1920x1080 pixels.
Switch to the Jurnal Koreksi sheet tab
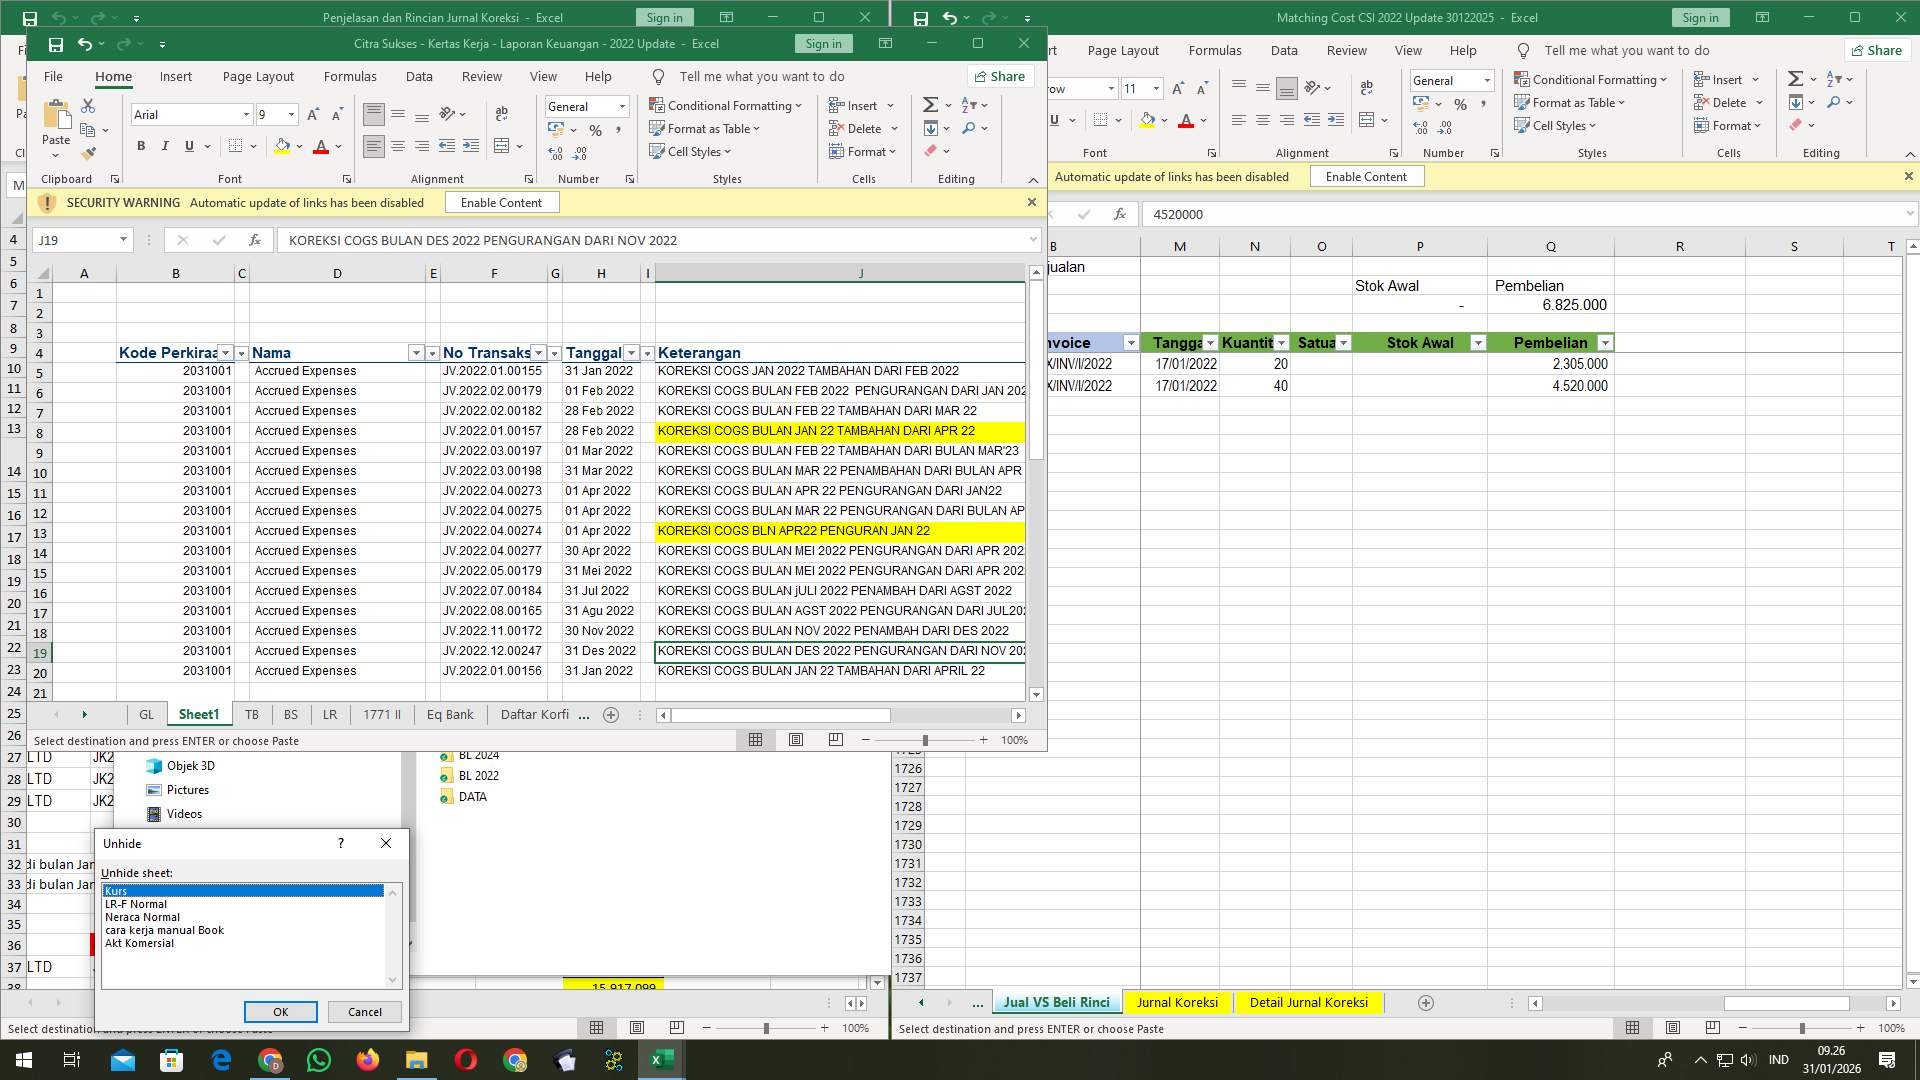(x=1178, y=1002)
